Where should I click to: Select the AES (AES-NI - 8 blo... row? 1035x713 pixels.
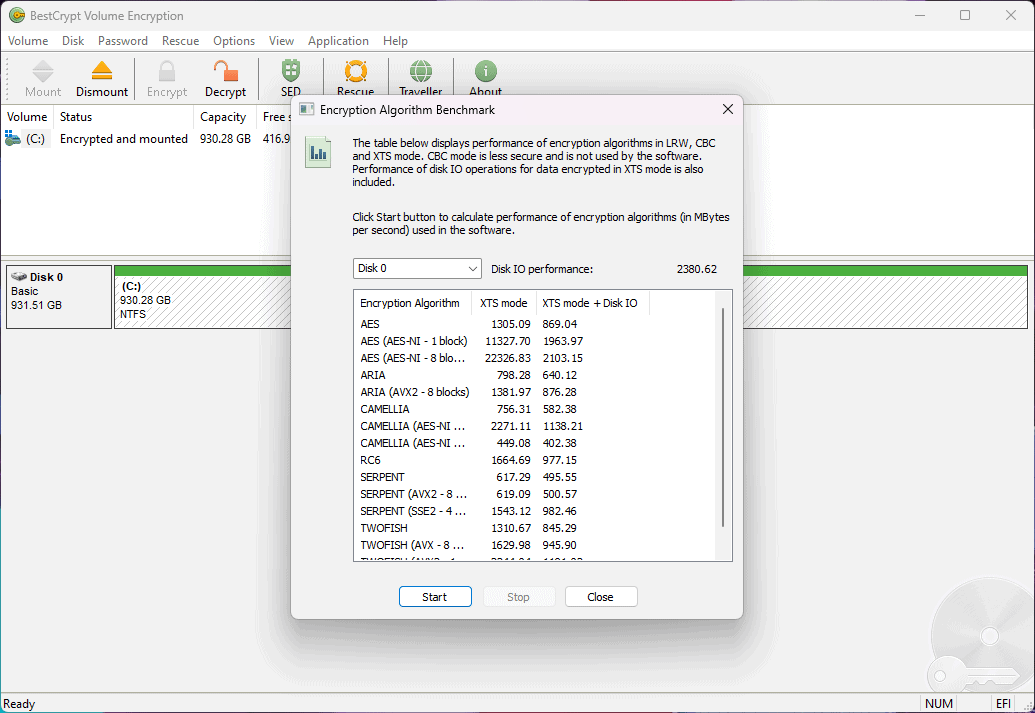[535, 358]
